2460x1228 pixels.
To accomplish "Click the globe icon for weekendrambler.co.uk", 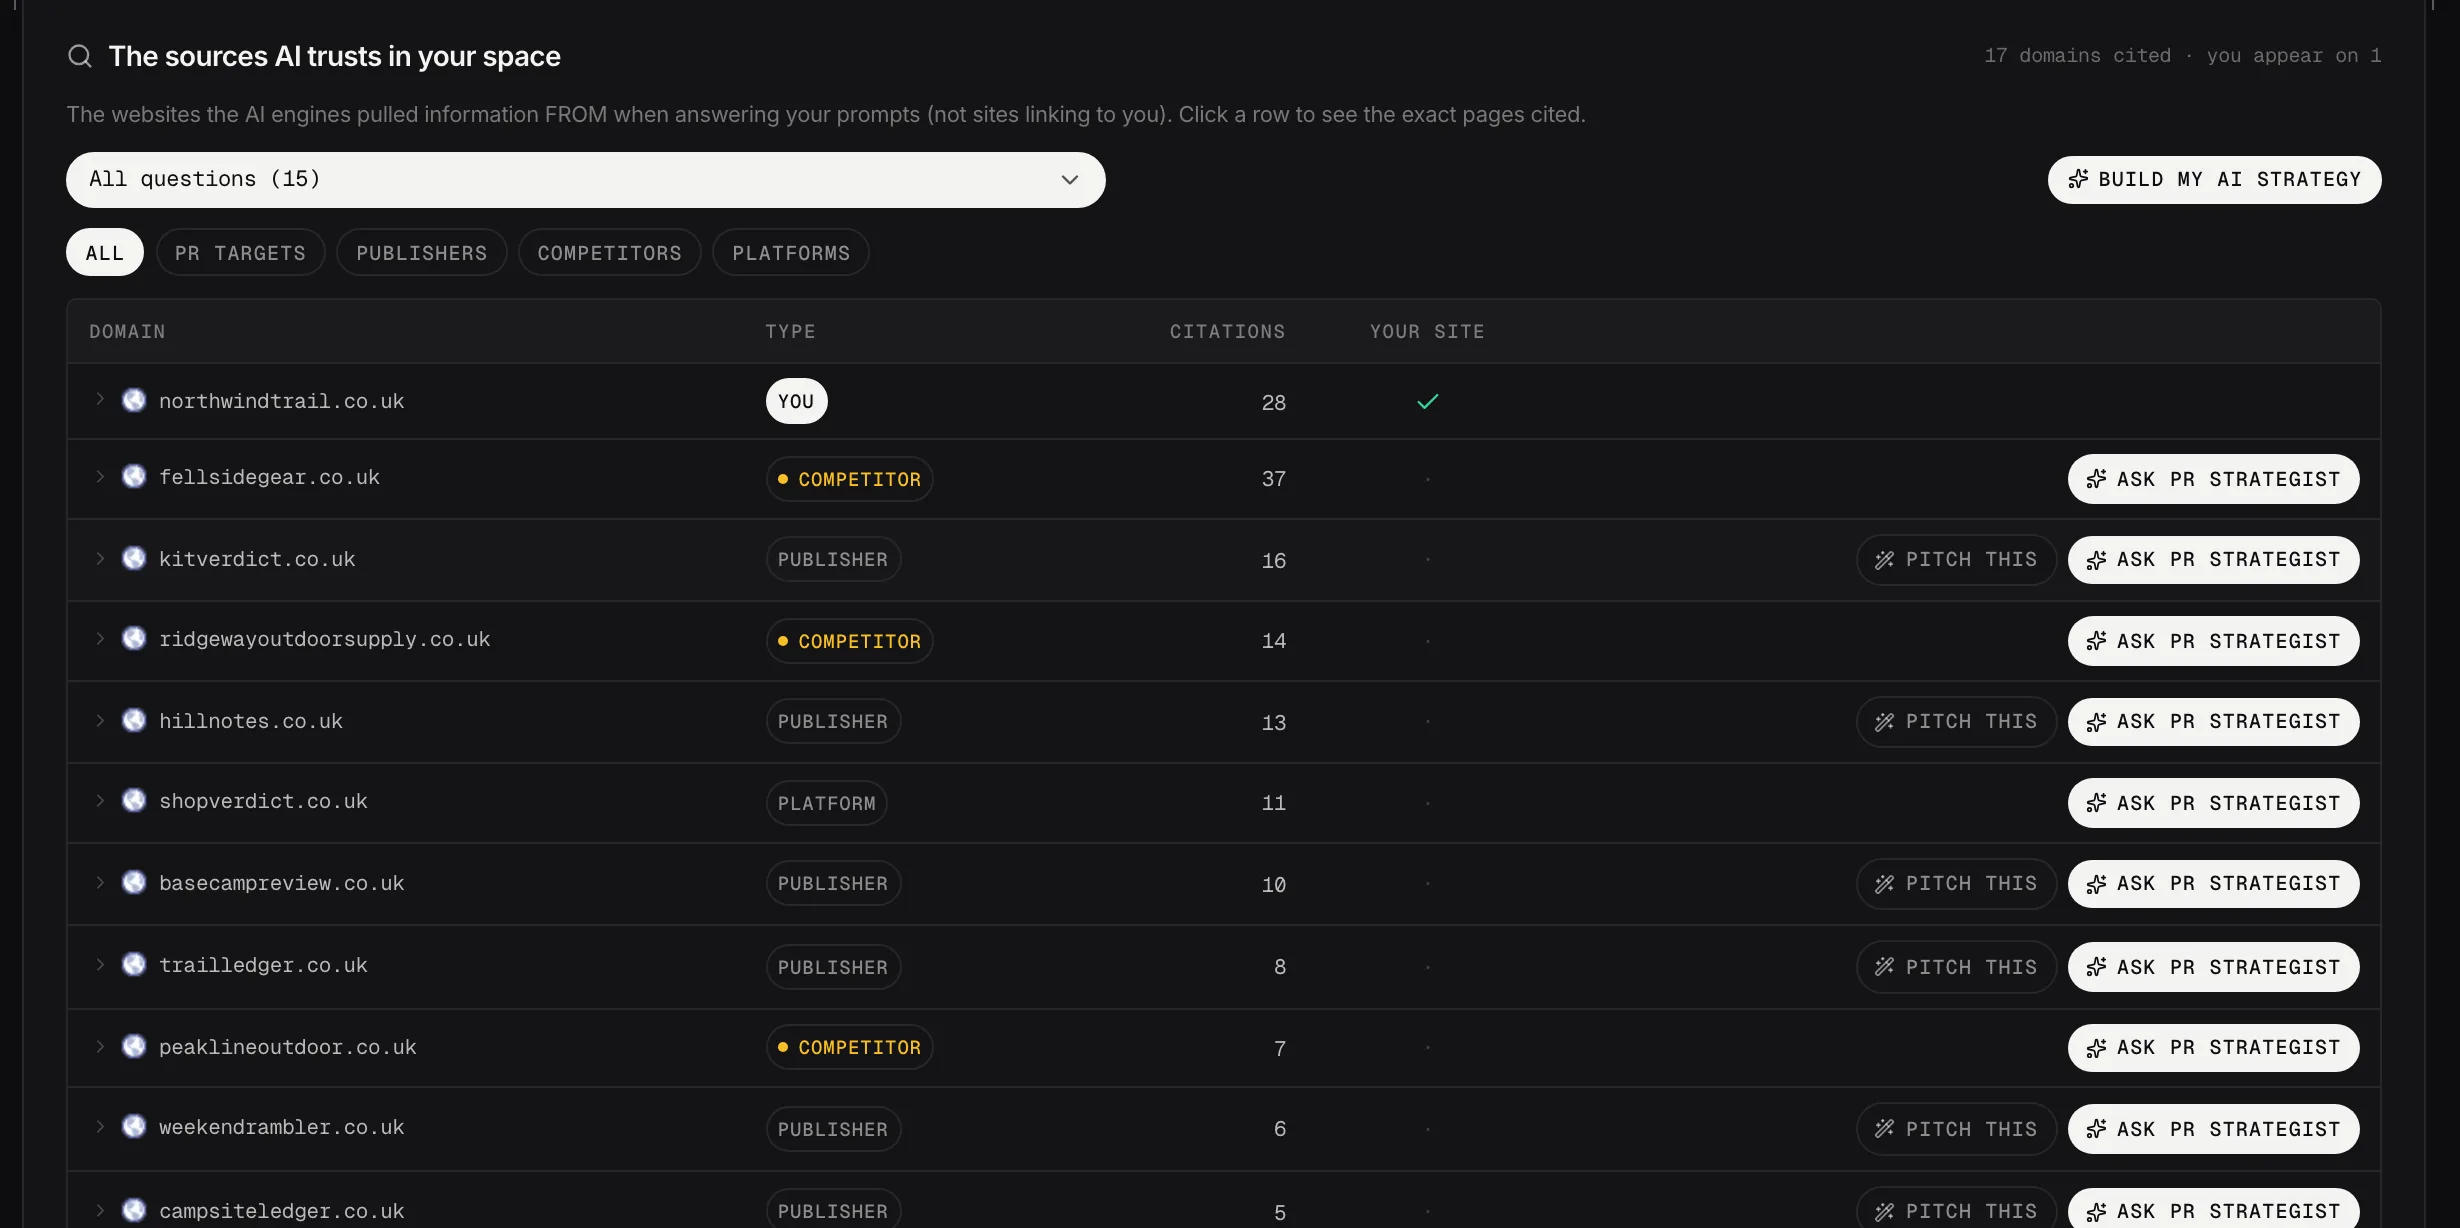I will (x=134, y=1127).
